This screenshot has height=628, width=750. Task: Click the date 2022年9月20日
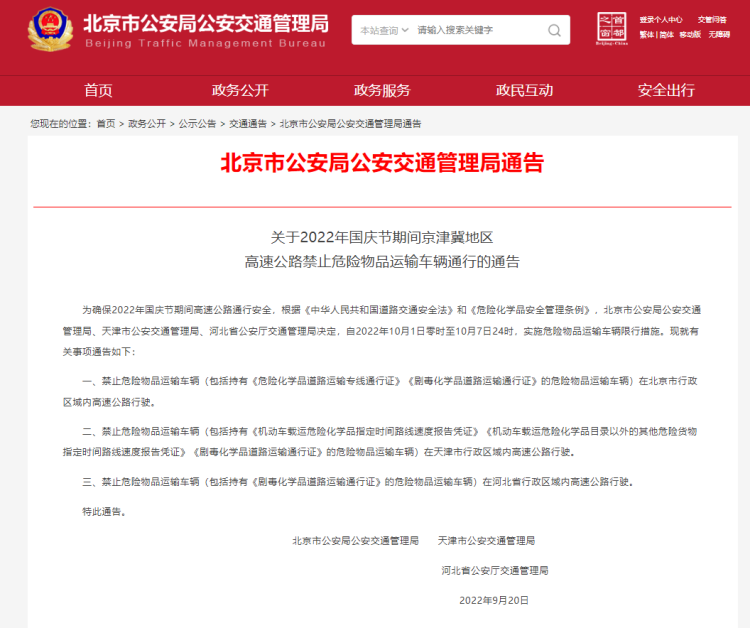point(494,600)
